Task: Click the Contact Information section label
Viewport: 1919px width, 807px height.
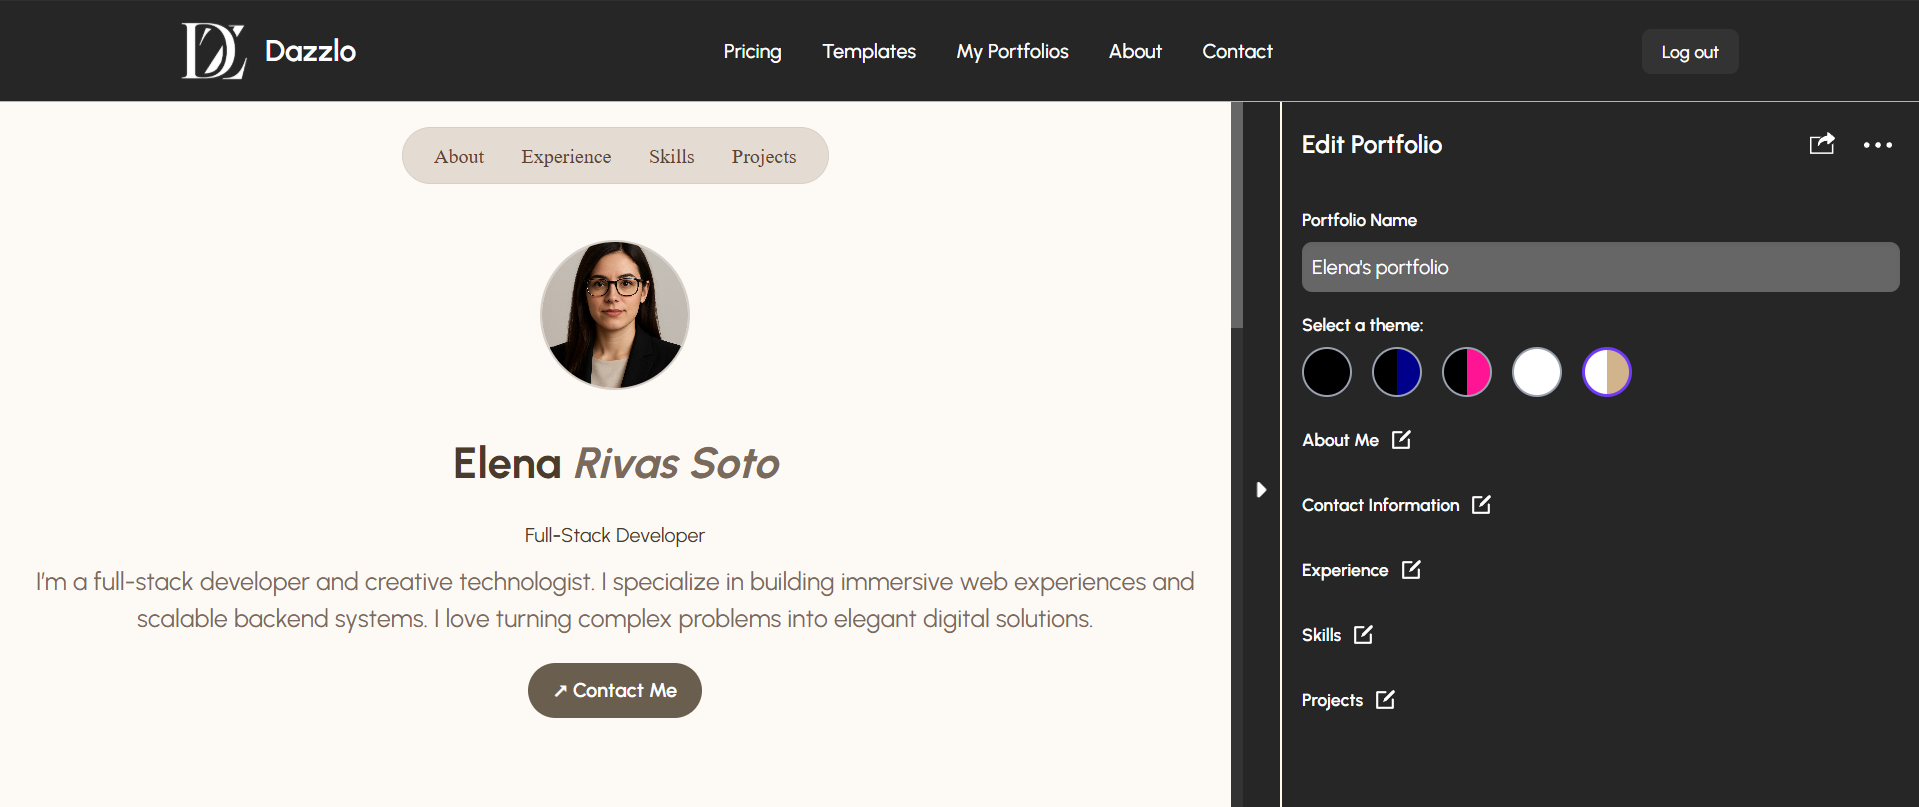Action: 1380,505
